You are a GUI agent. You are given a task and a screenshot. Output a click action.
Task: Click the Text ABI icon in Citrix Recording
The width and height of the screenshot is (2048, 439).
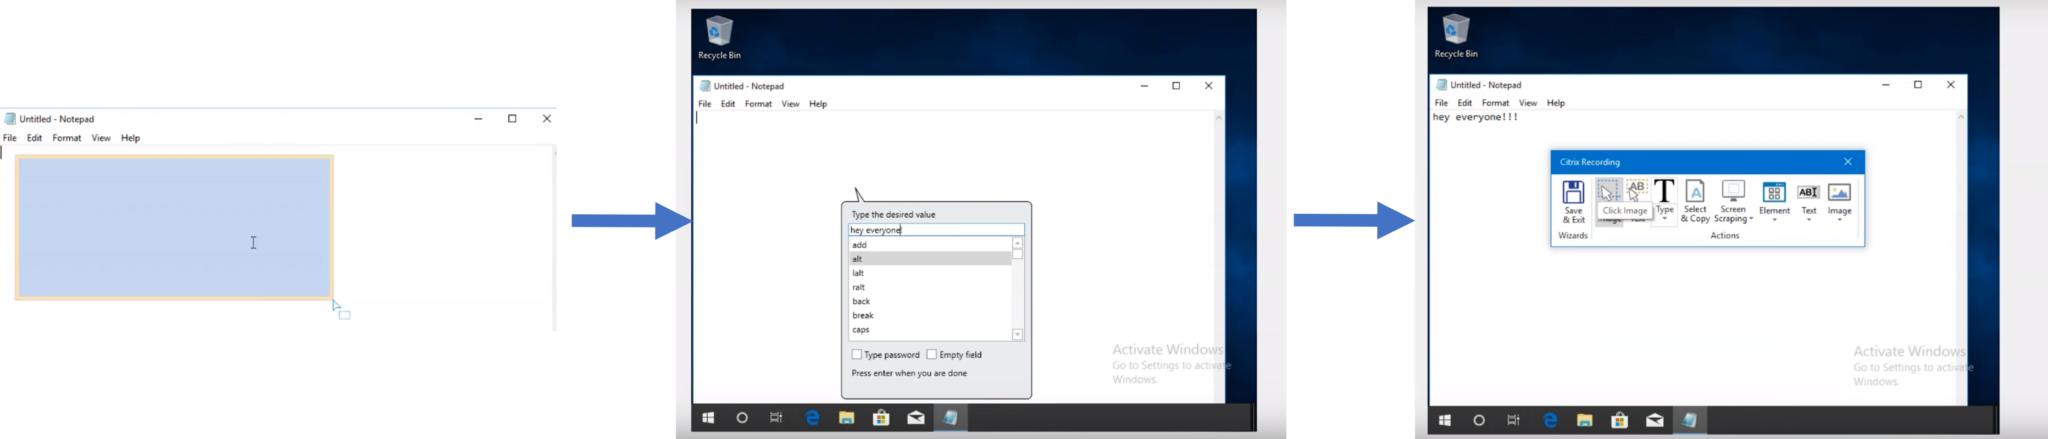1808,193
